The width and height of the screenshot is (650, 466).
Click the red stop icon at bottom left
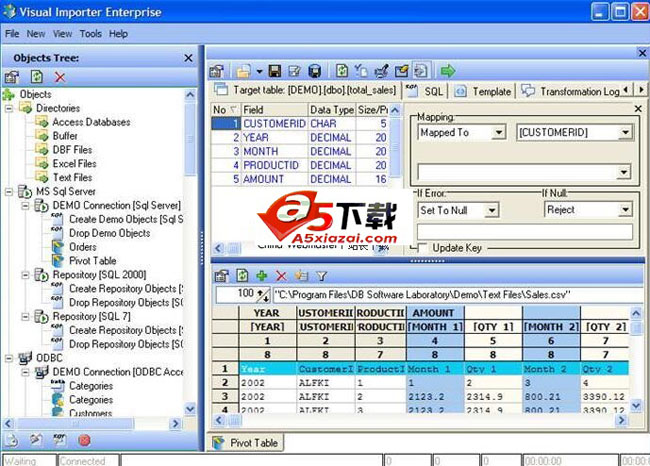click(x=84, y=440)
